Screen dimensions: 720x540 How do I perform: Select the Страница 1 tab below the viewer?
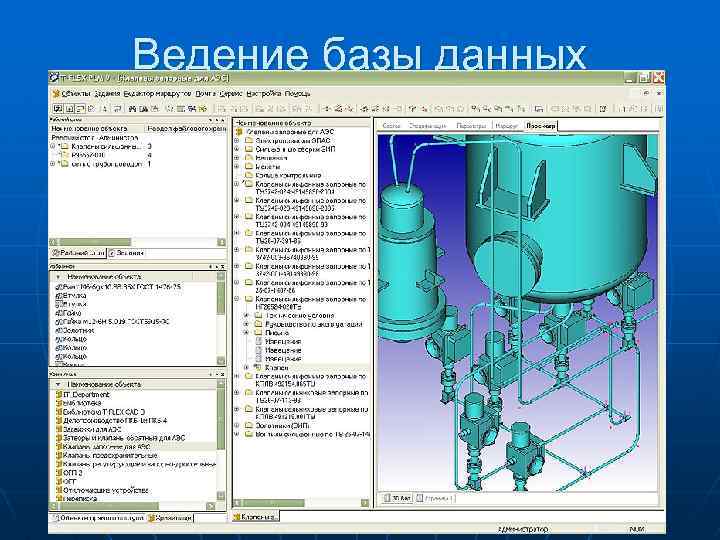coord(435,498)
